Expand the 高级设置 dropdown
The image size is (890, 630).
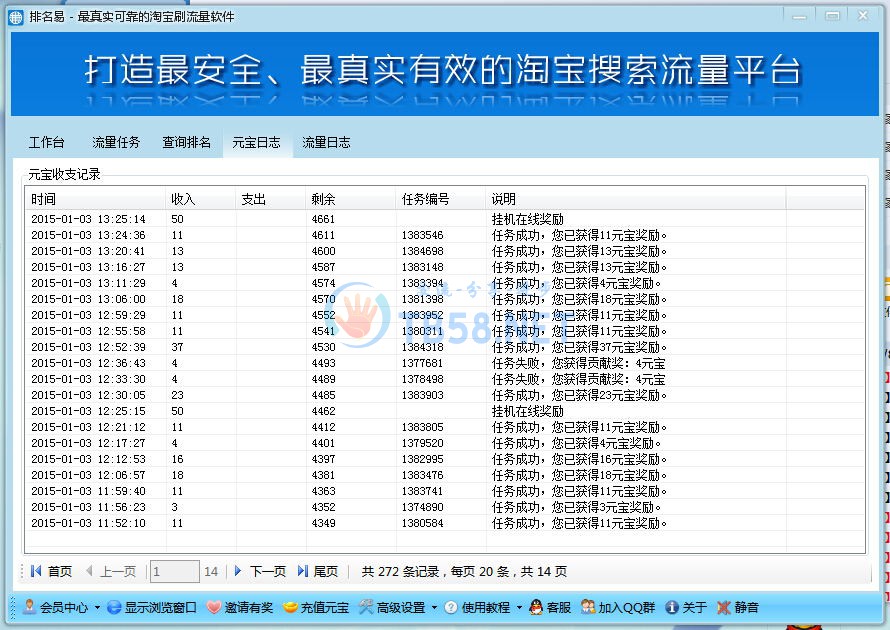point(398,607)
